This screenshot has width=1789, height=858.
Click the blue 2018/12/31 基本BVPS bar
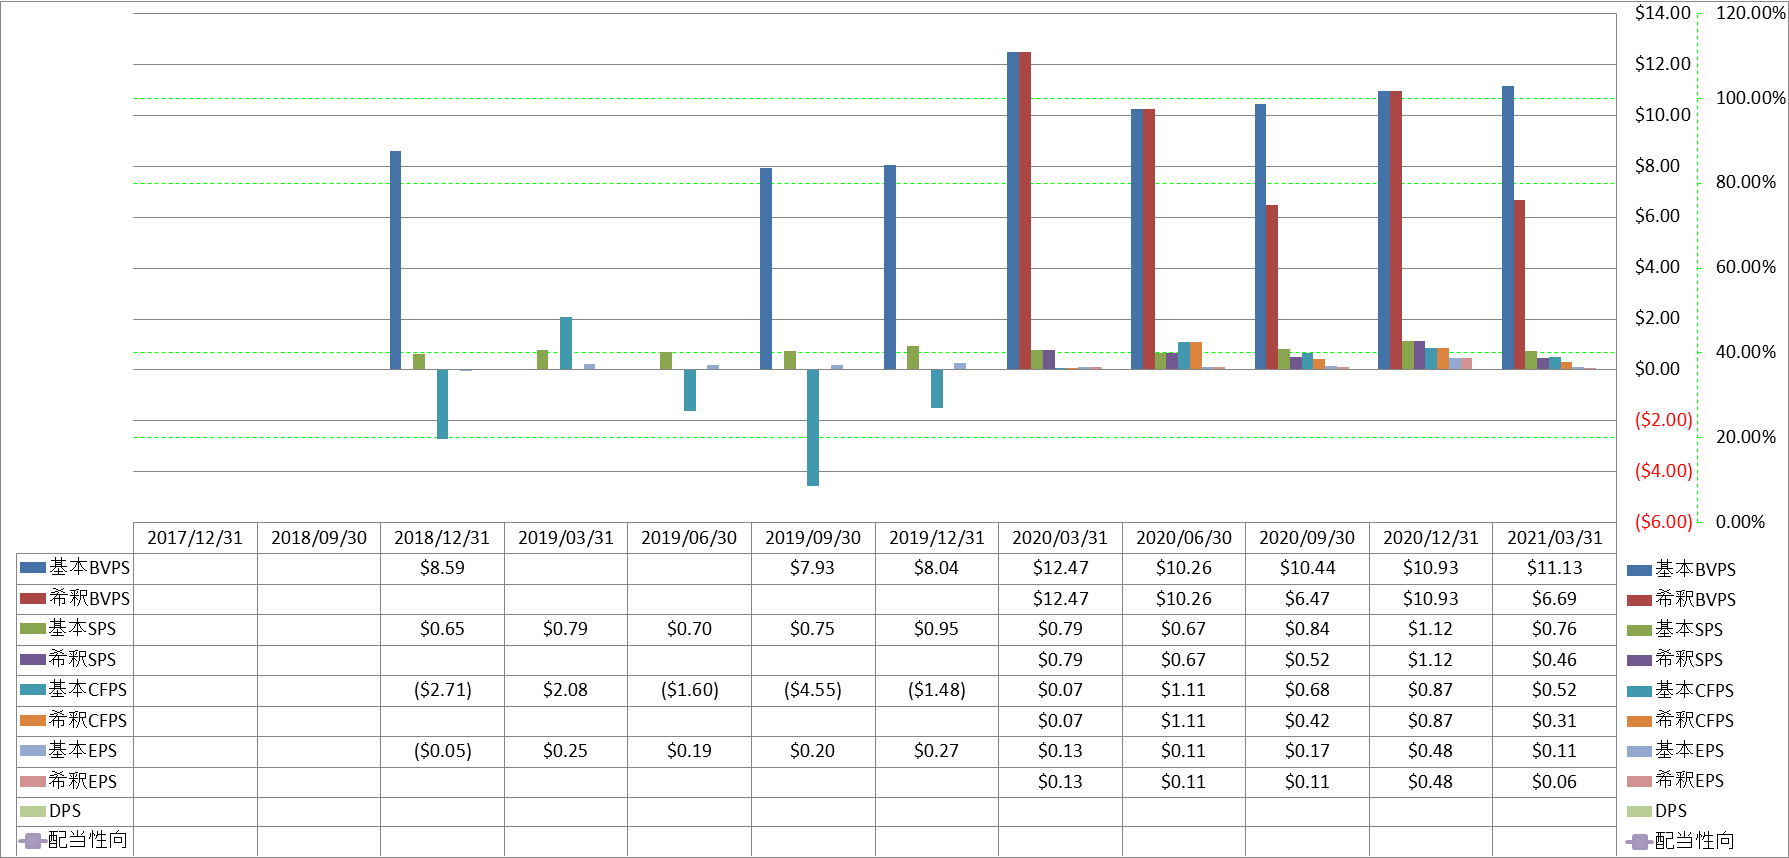[395, 260]
